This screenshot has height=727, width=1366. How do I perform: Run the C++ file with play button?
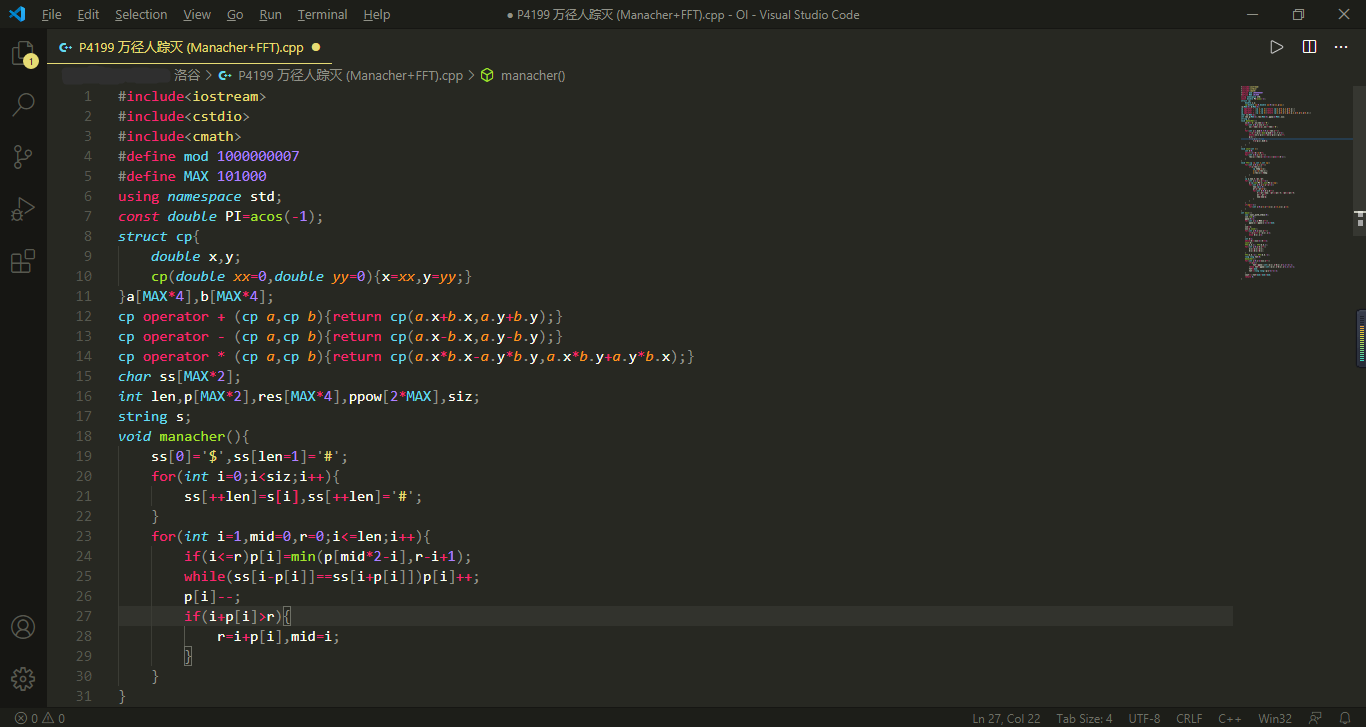point(1276,47)
